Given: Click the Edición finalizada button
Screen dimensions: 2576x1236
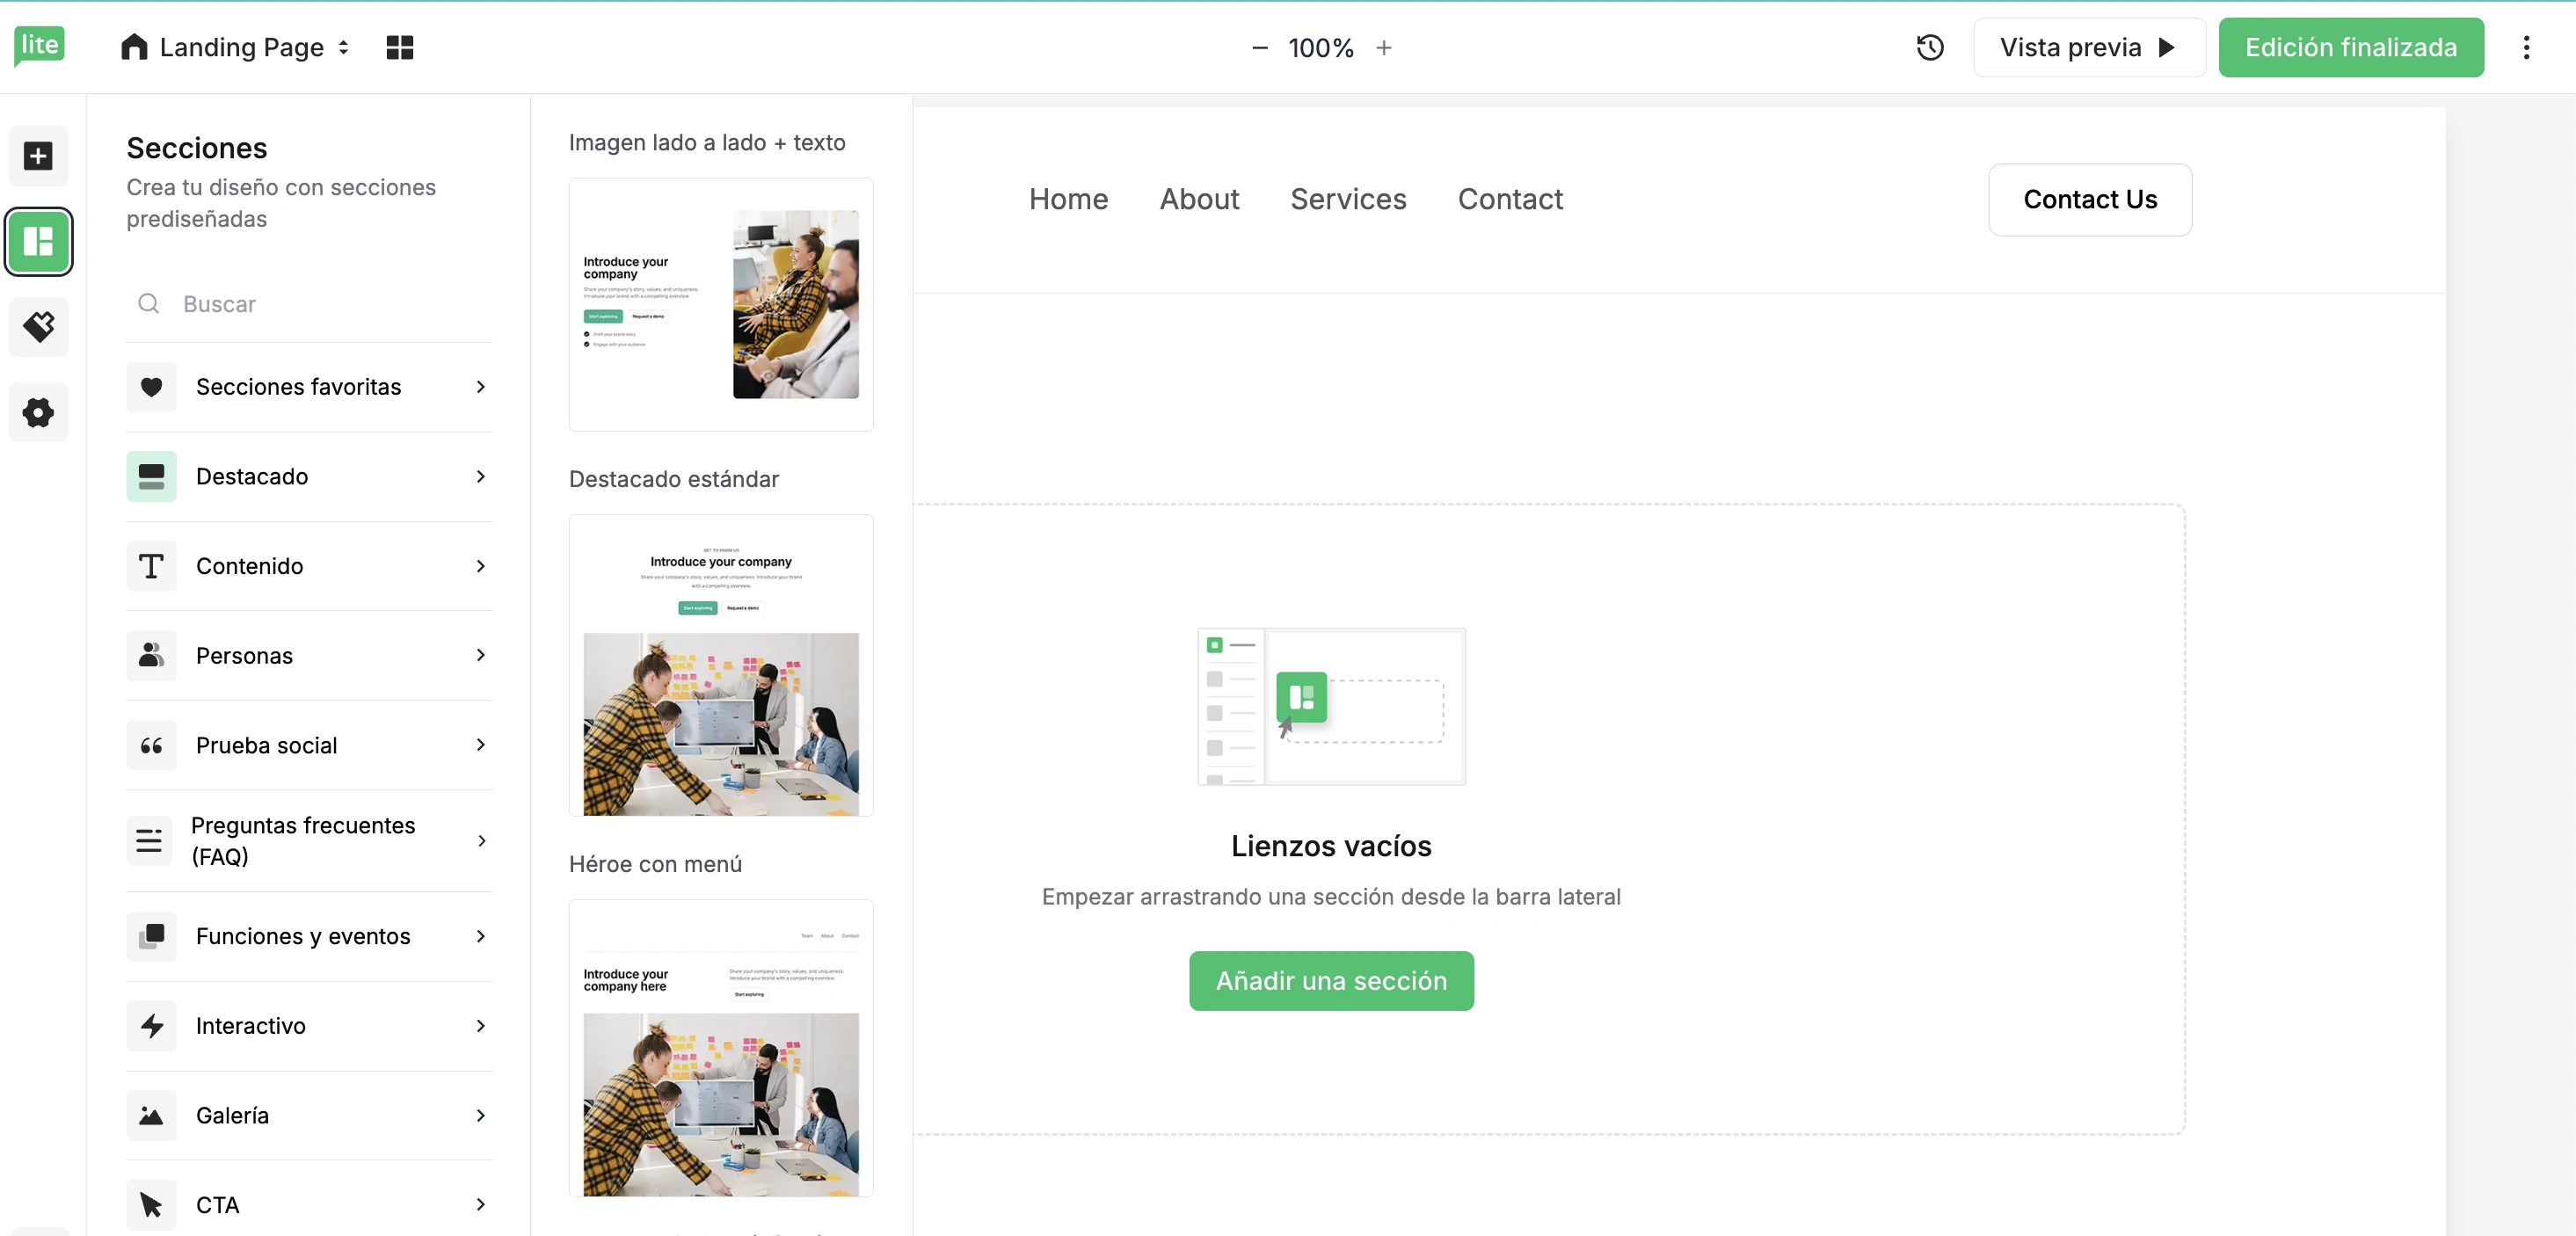Looking at the screenshot, I should (x=2350, y=47).
